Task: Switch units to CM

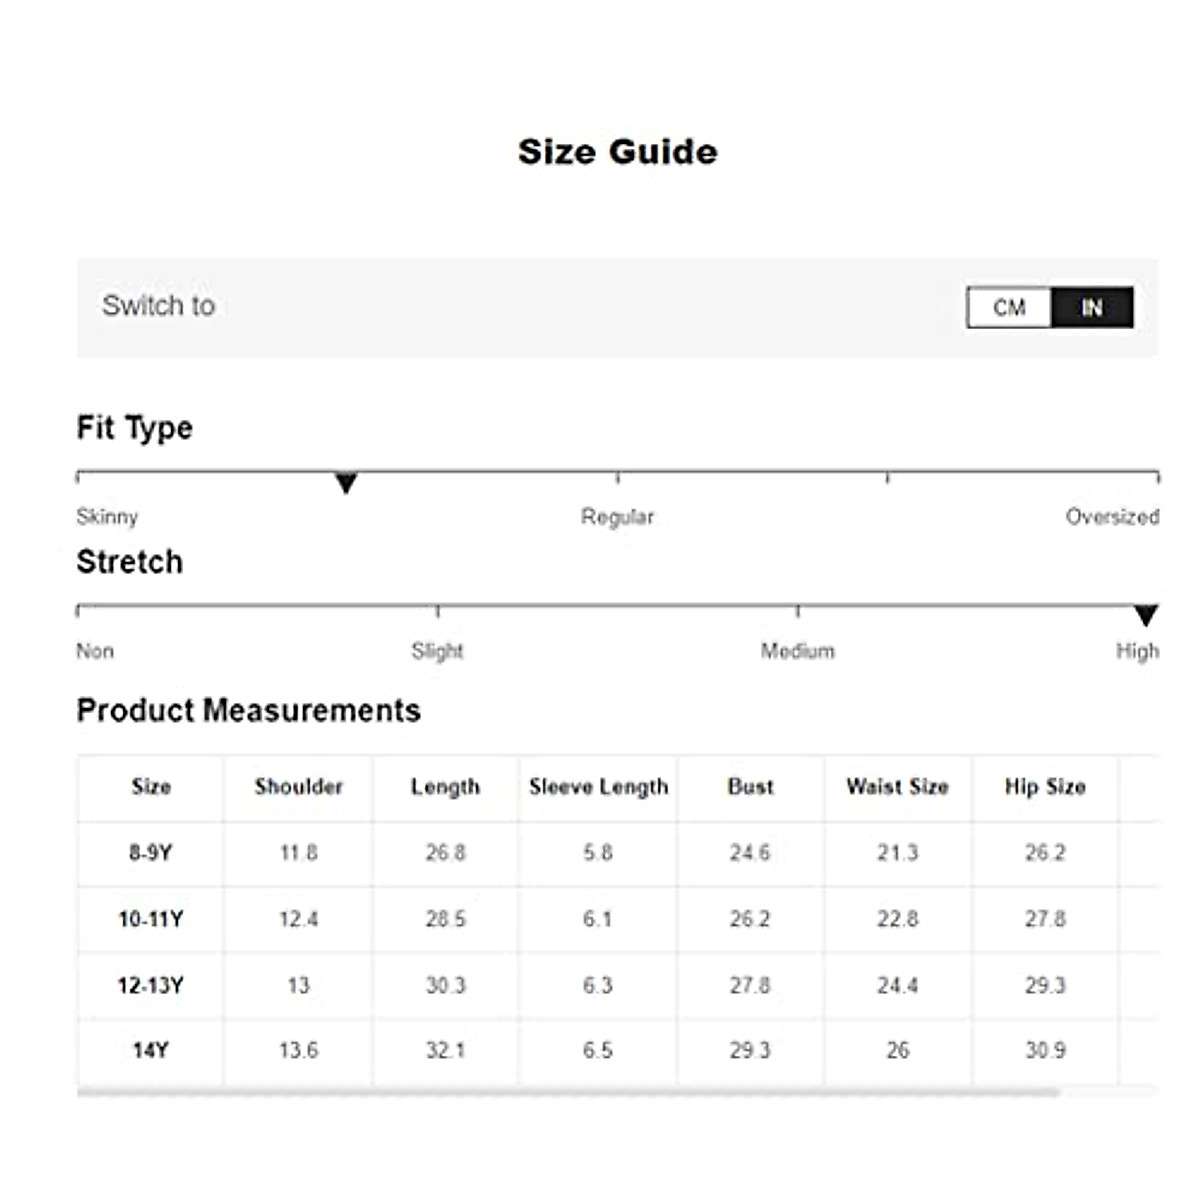Action: [x=1009, y=307]
